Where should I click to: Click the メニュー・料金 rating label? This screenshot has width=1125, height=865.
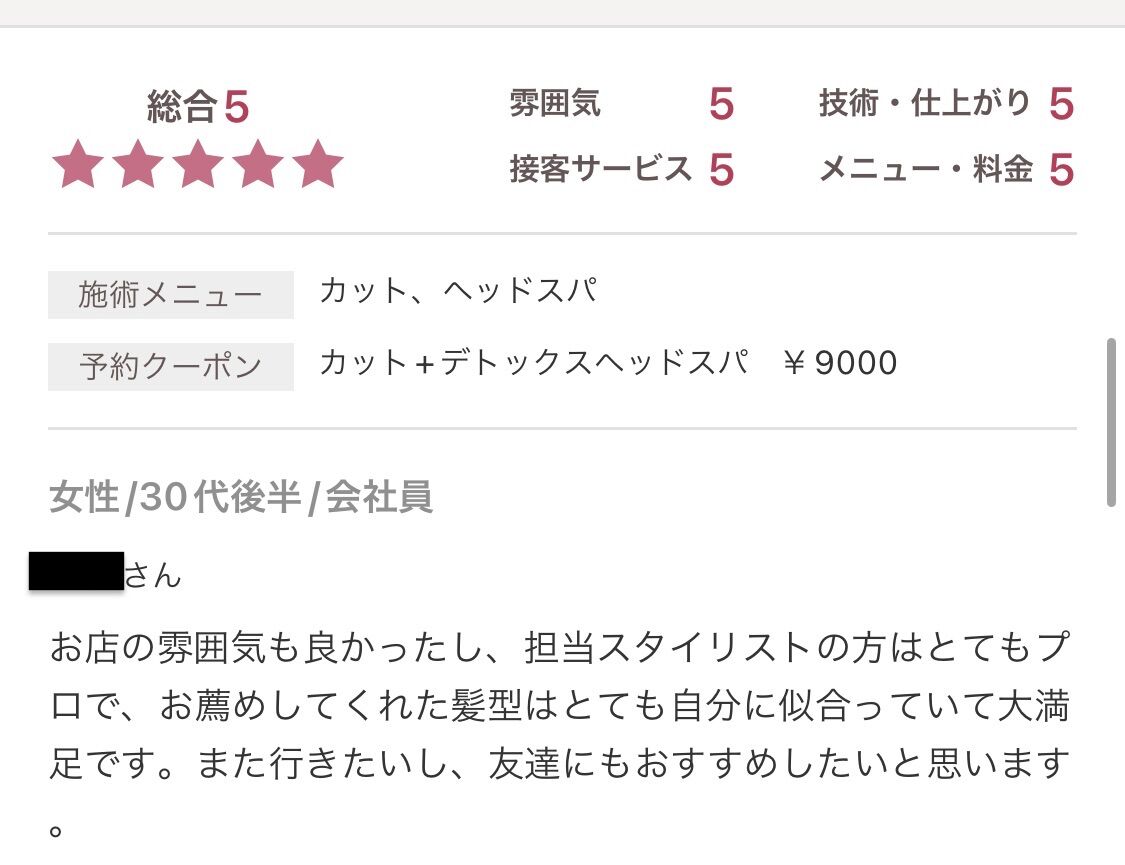click(x=926, y=169)
